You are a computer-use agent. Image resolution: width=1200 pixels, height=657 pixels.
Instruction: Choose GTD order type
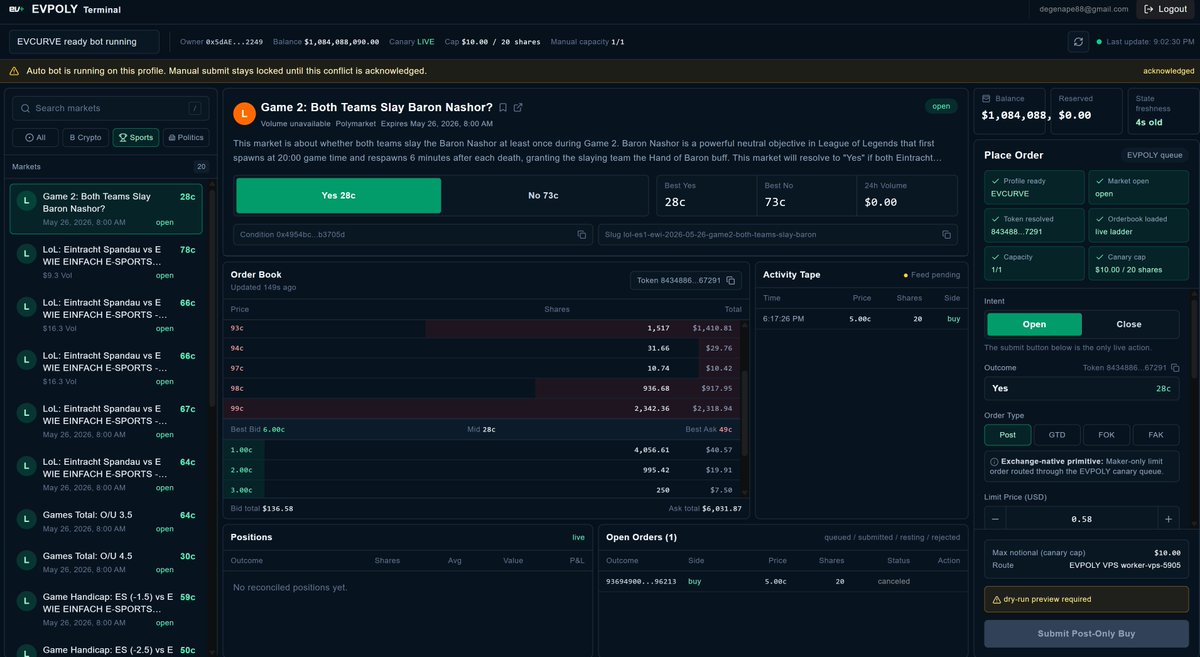(x=1057, y=435)
